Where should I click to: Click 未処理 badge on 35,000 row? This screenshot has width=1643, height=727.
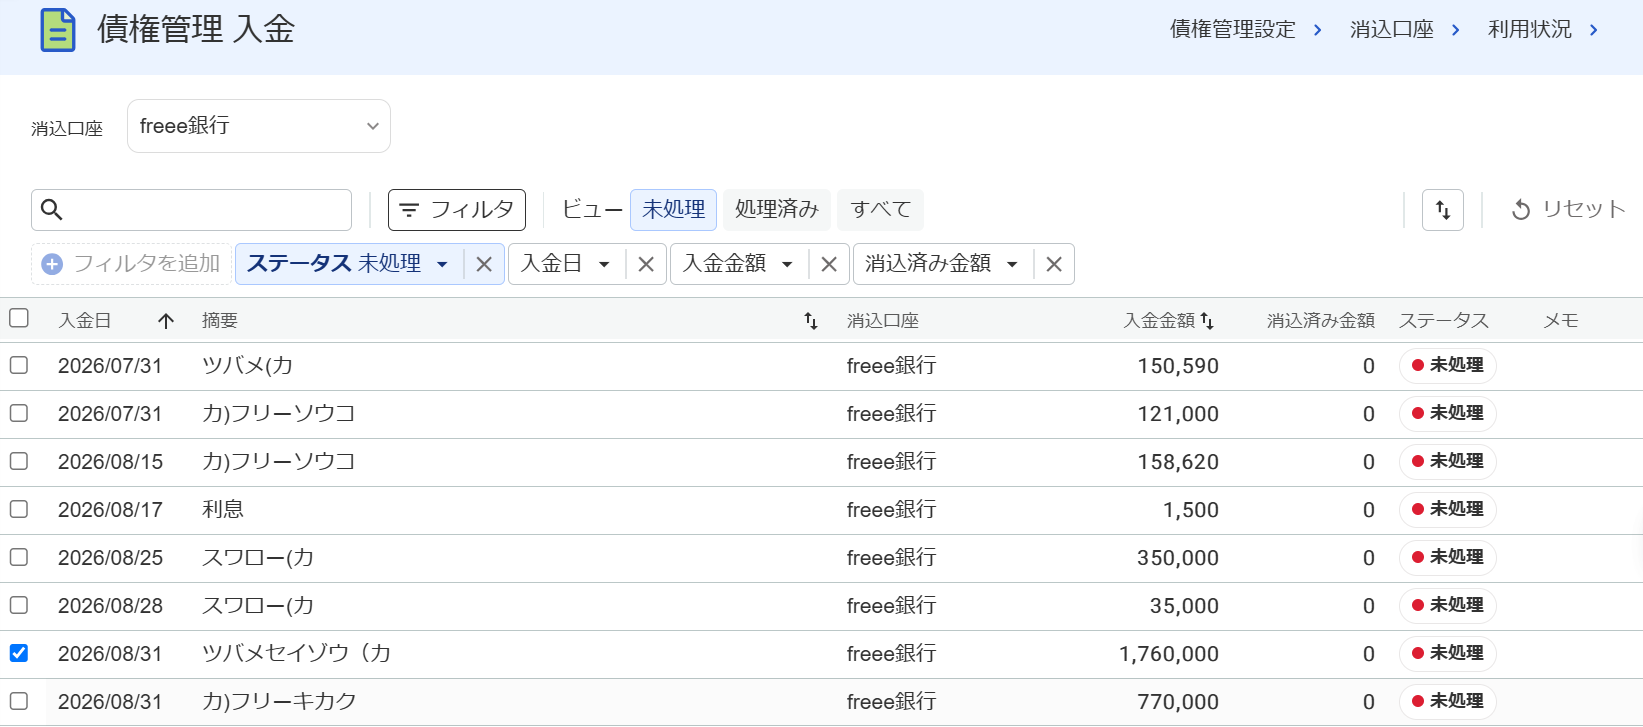point(1447,605)
